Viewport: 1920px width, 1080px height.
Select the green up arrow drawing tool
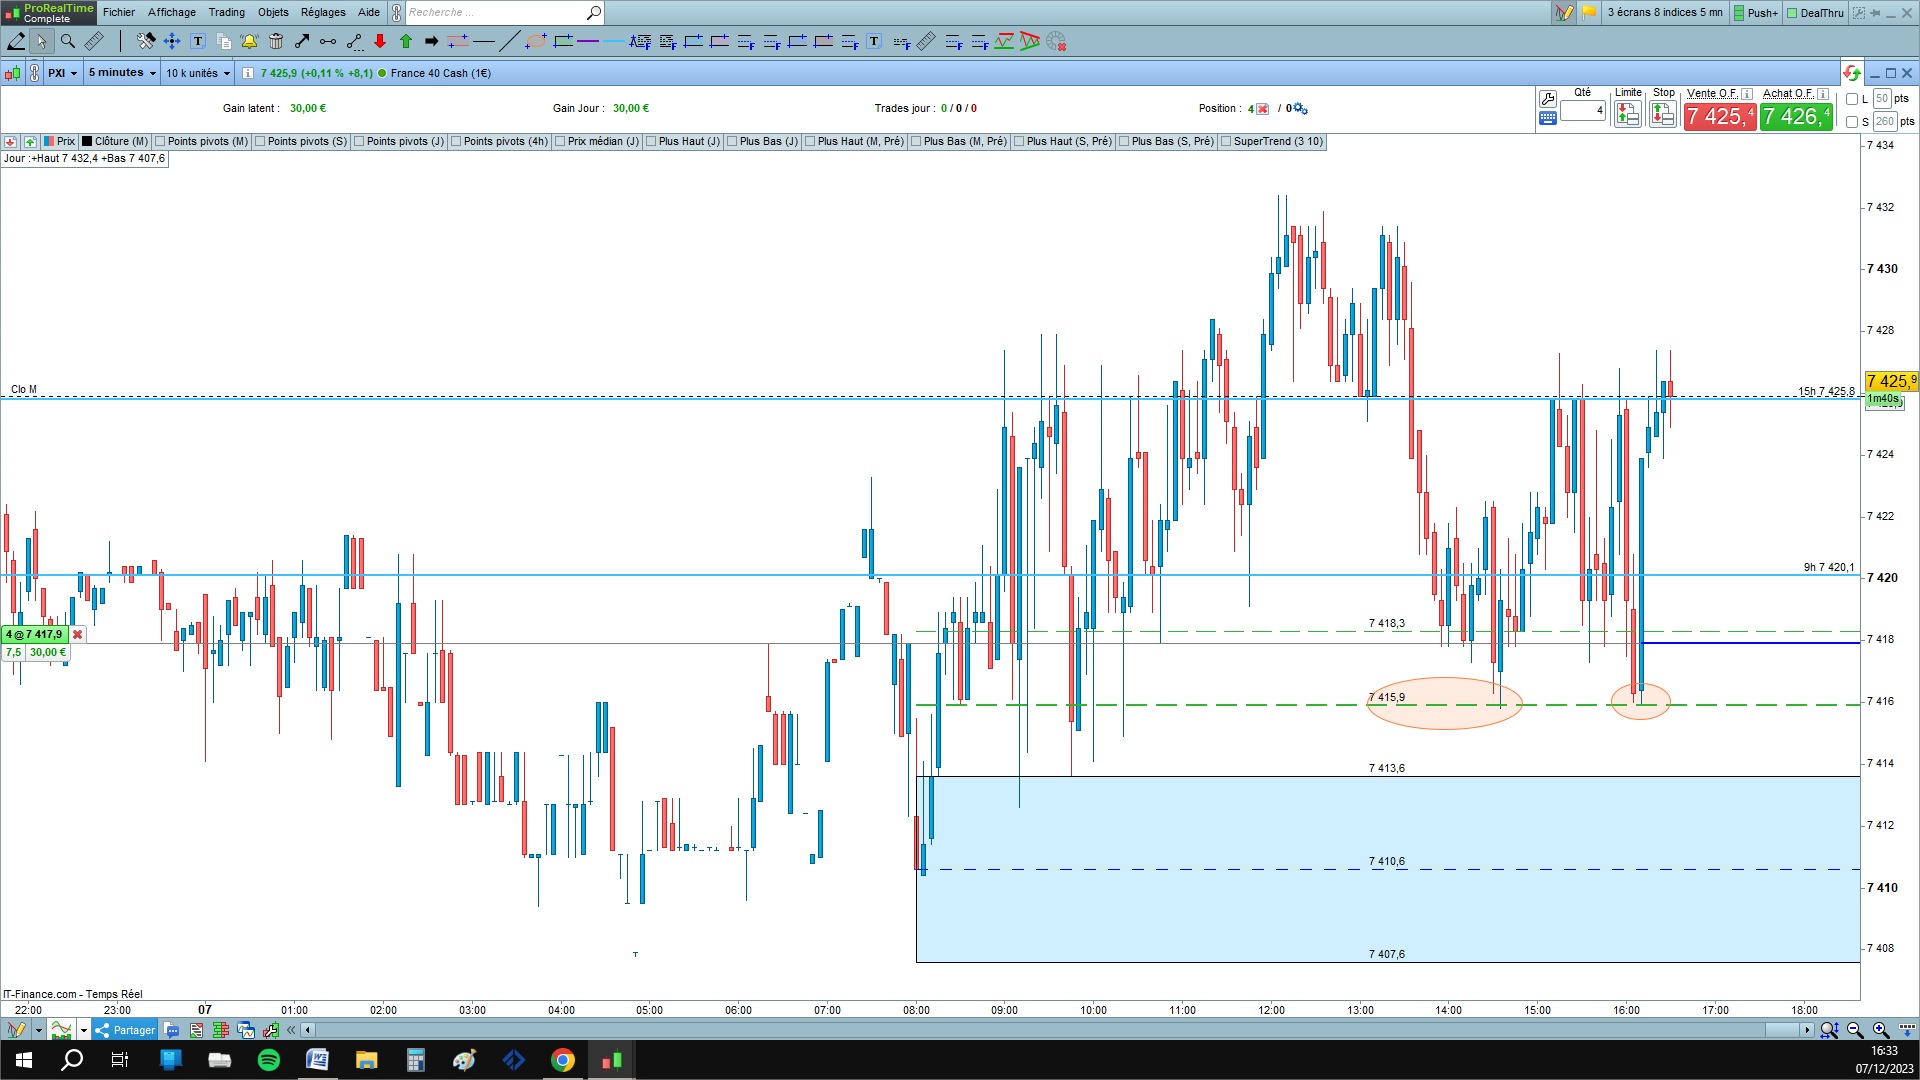click(x=406, y=41)
